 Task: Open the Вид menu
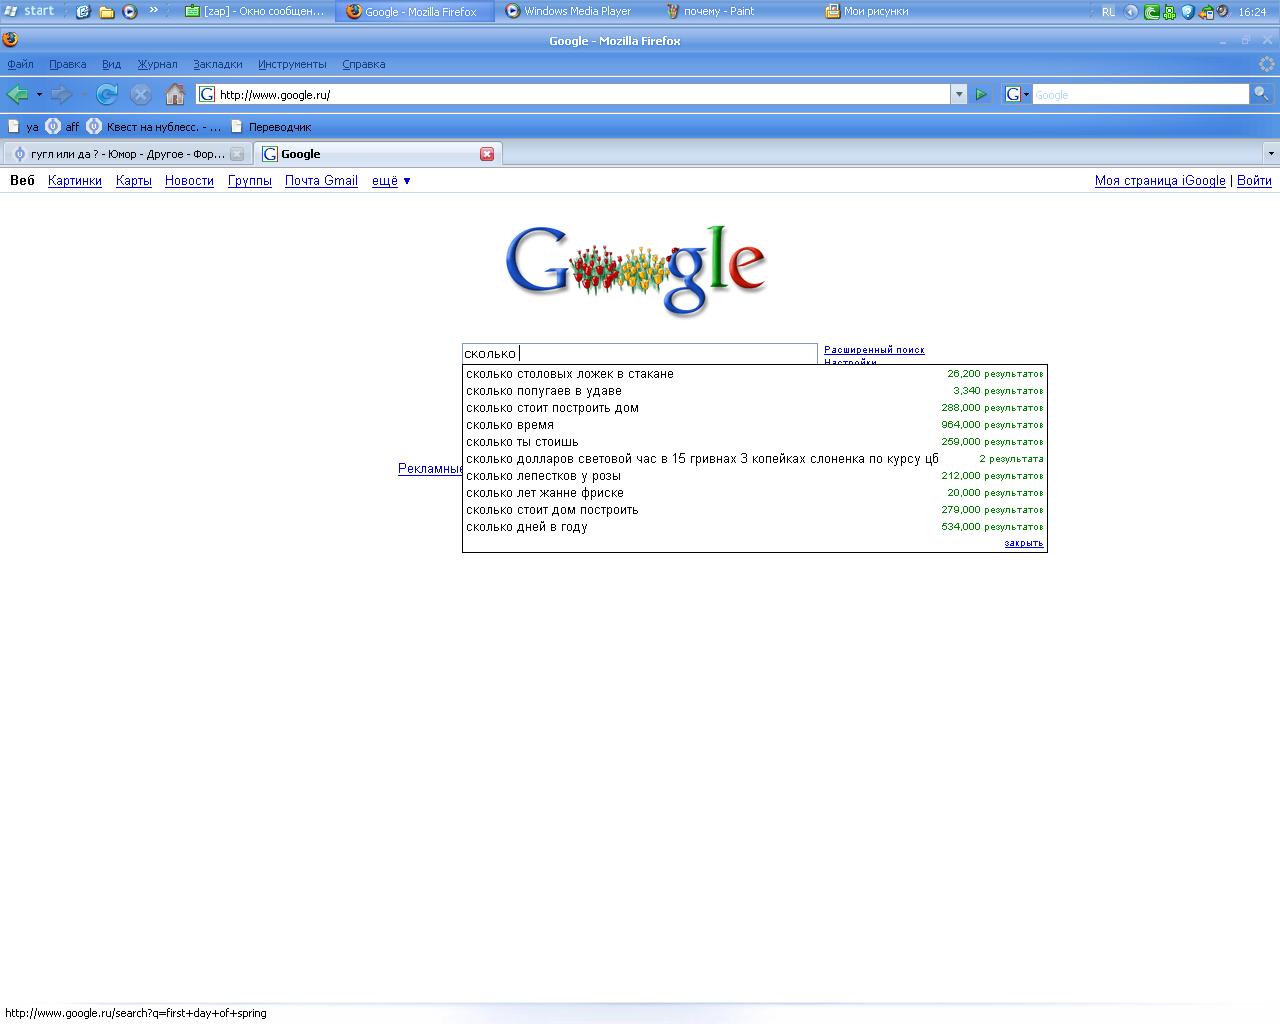[x=111, y=64]
